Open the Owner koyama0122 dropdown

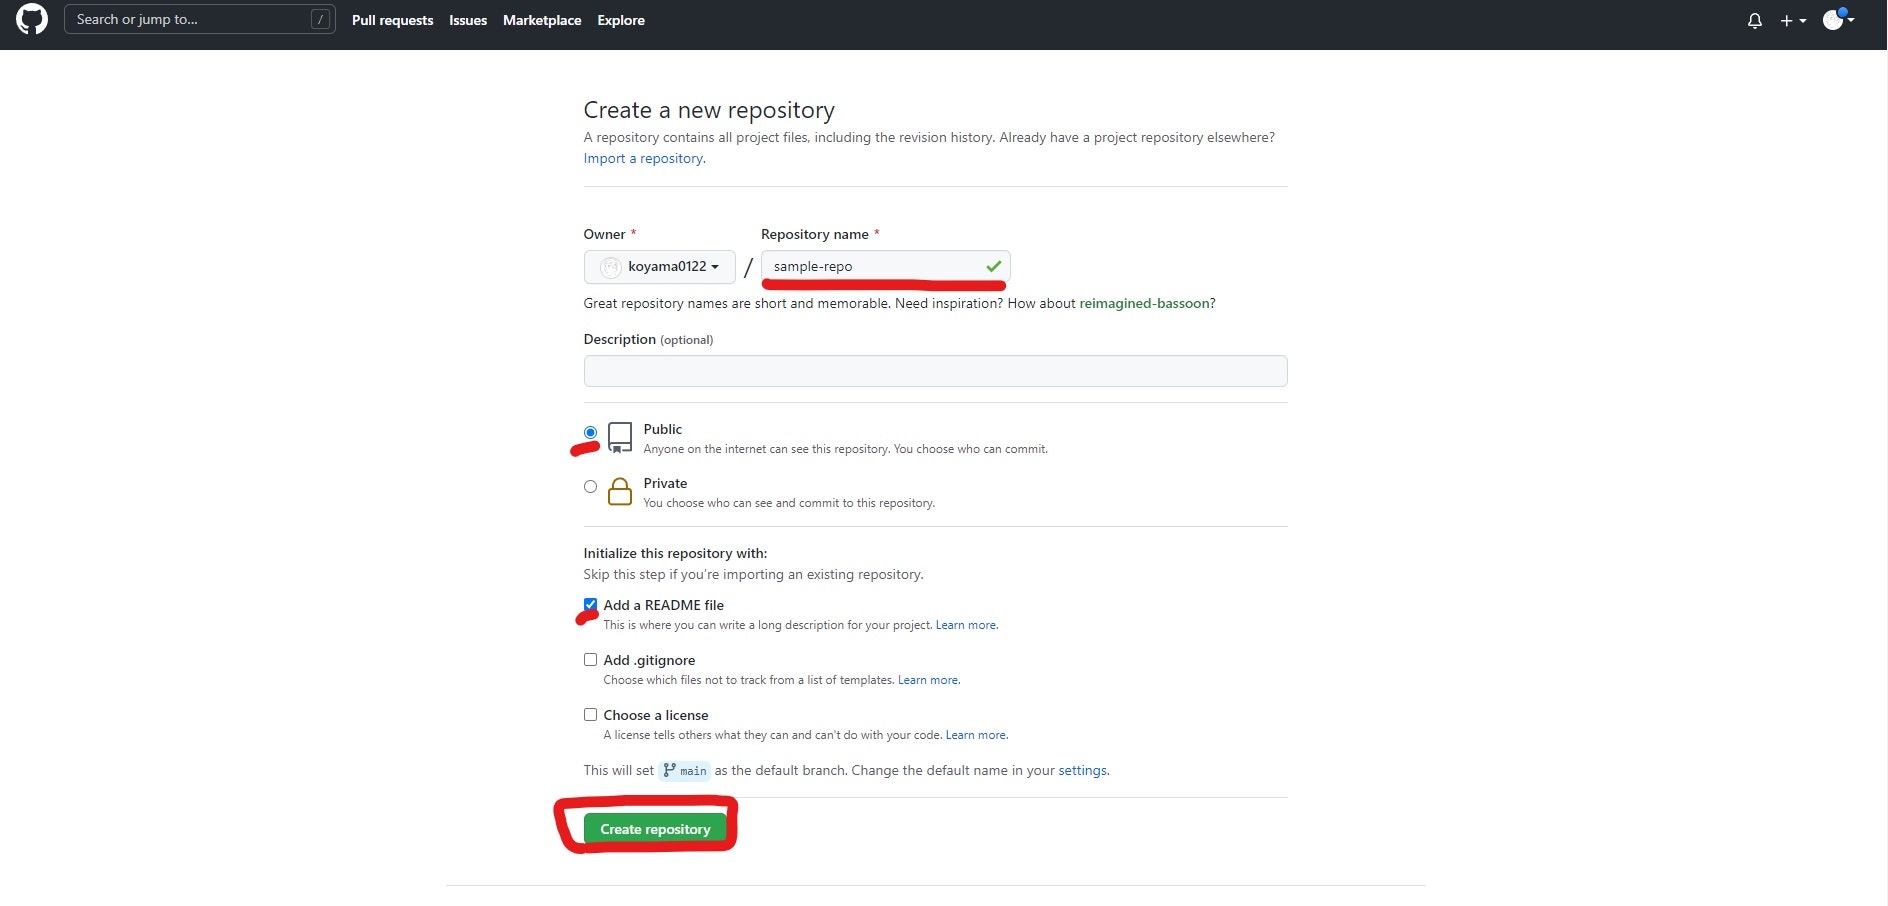click(x=660, y=266)
